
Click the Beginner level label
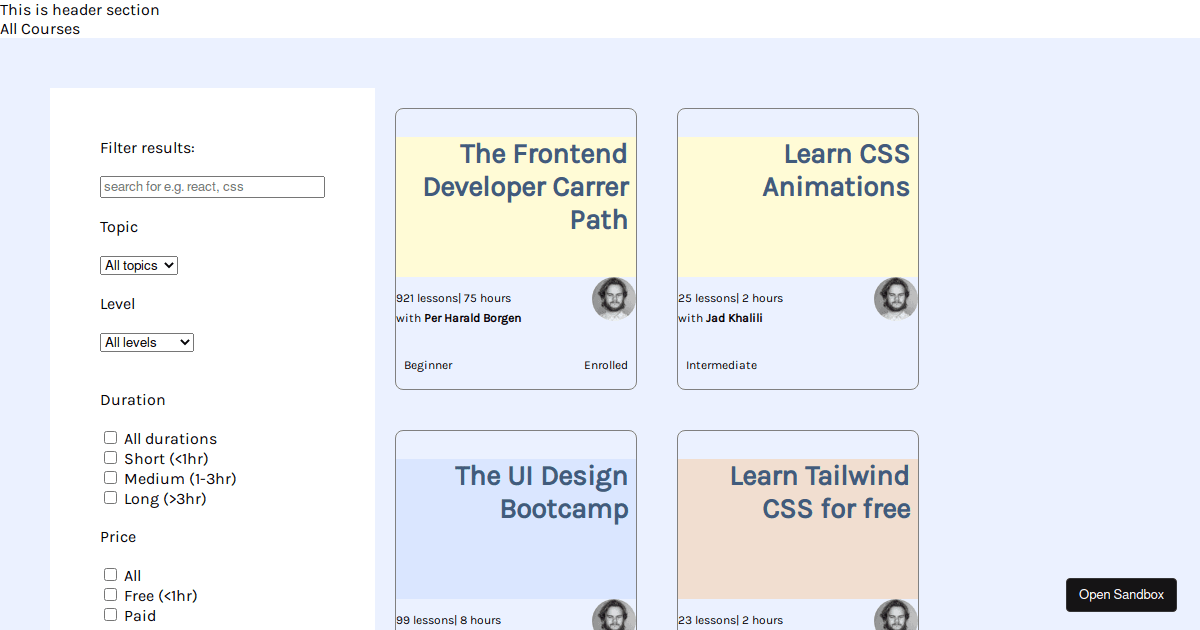[428, 366]
